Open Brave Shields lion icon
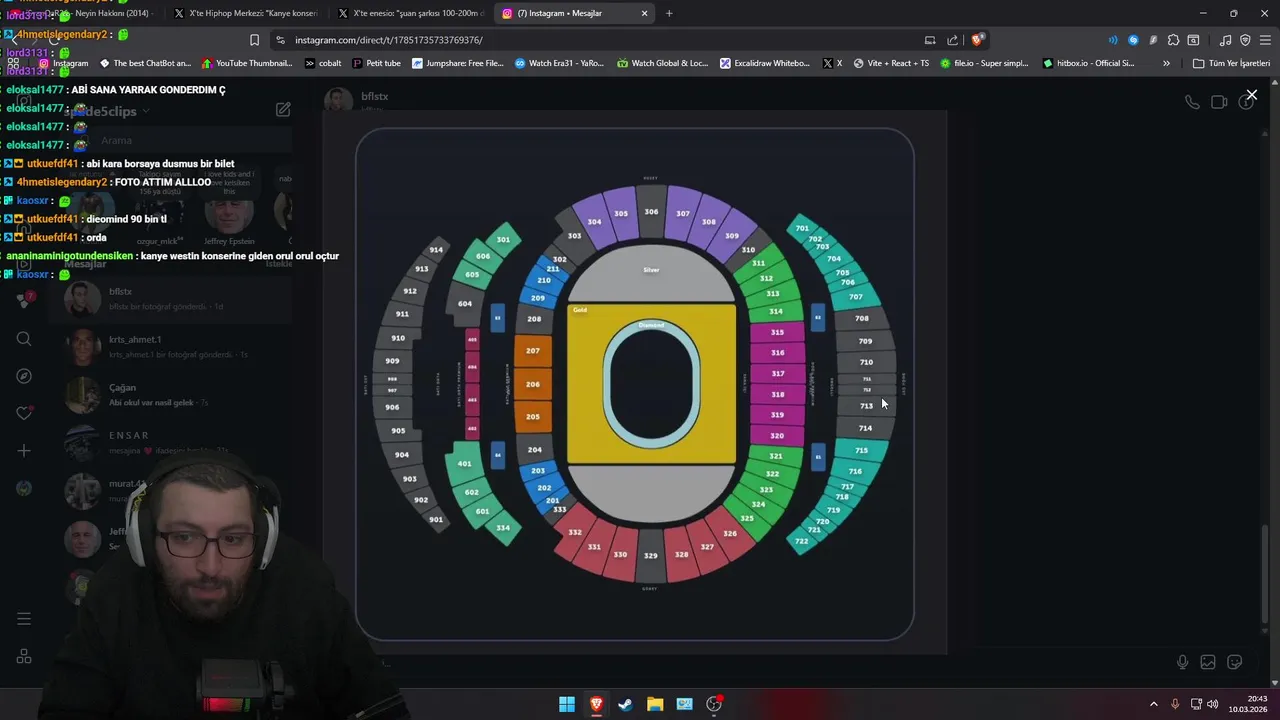1280x720 pixels. 977,40
